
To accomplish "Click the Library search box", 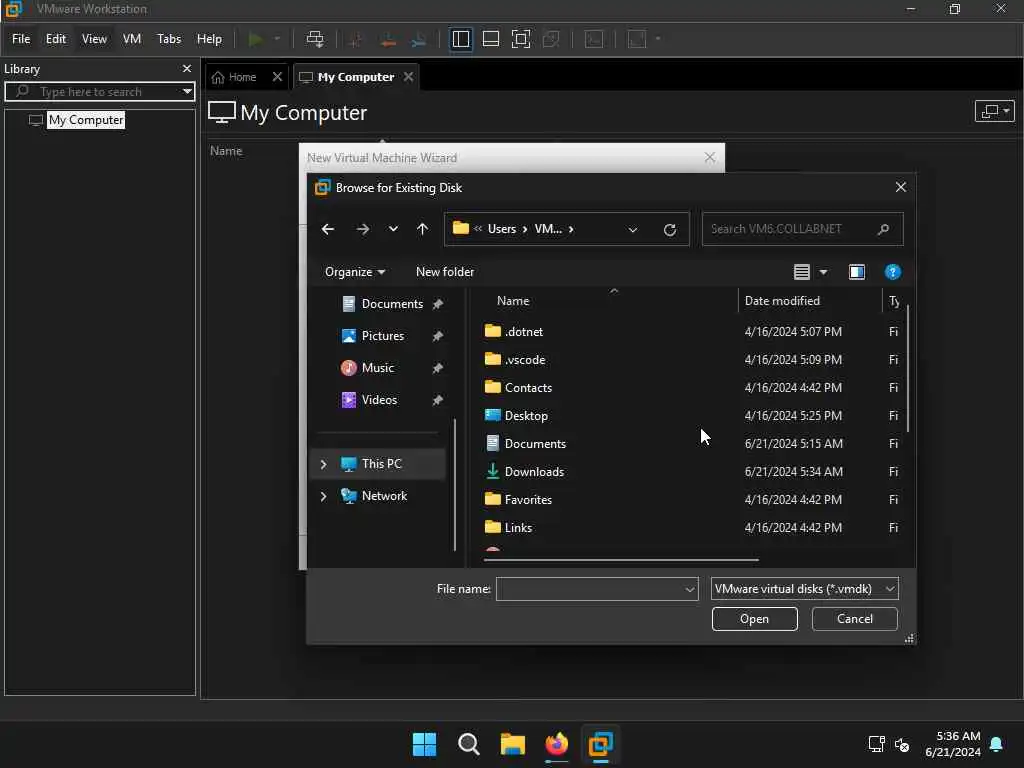I will pyautogui.click(x=99, y=91).
